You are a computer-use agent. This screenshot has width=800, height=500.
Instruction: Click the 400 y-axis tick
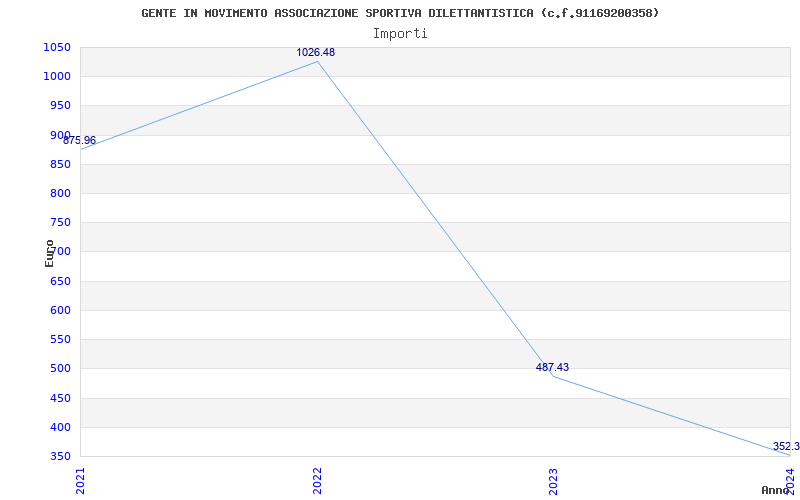60,427
